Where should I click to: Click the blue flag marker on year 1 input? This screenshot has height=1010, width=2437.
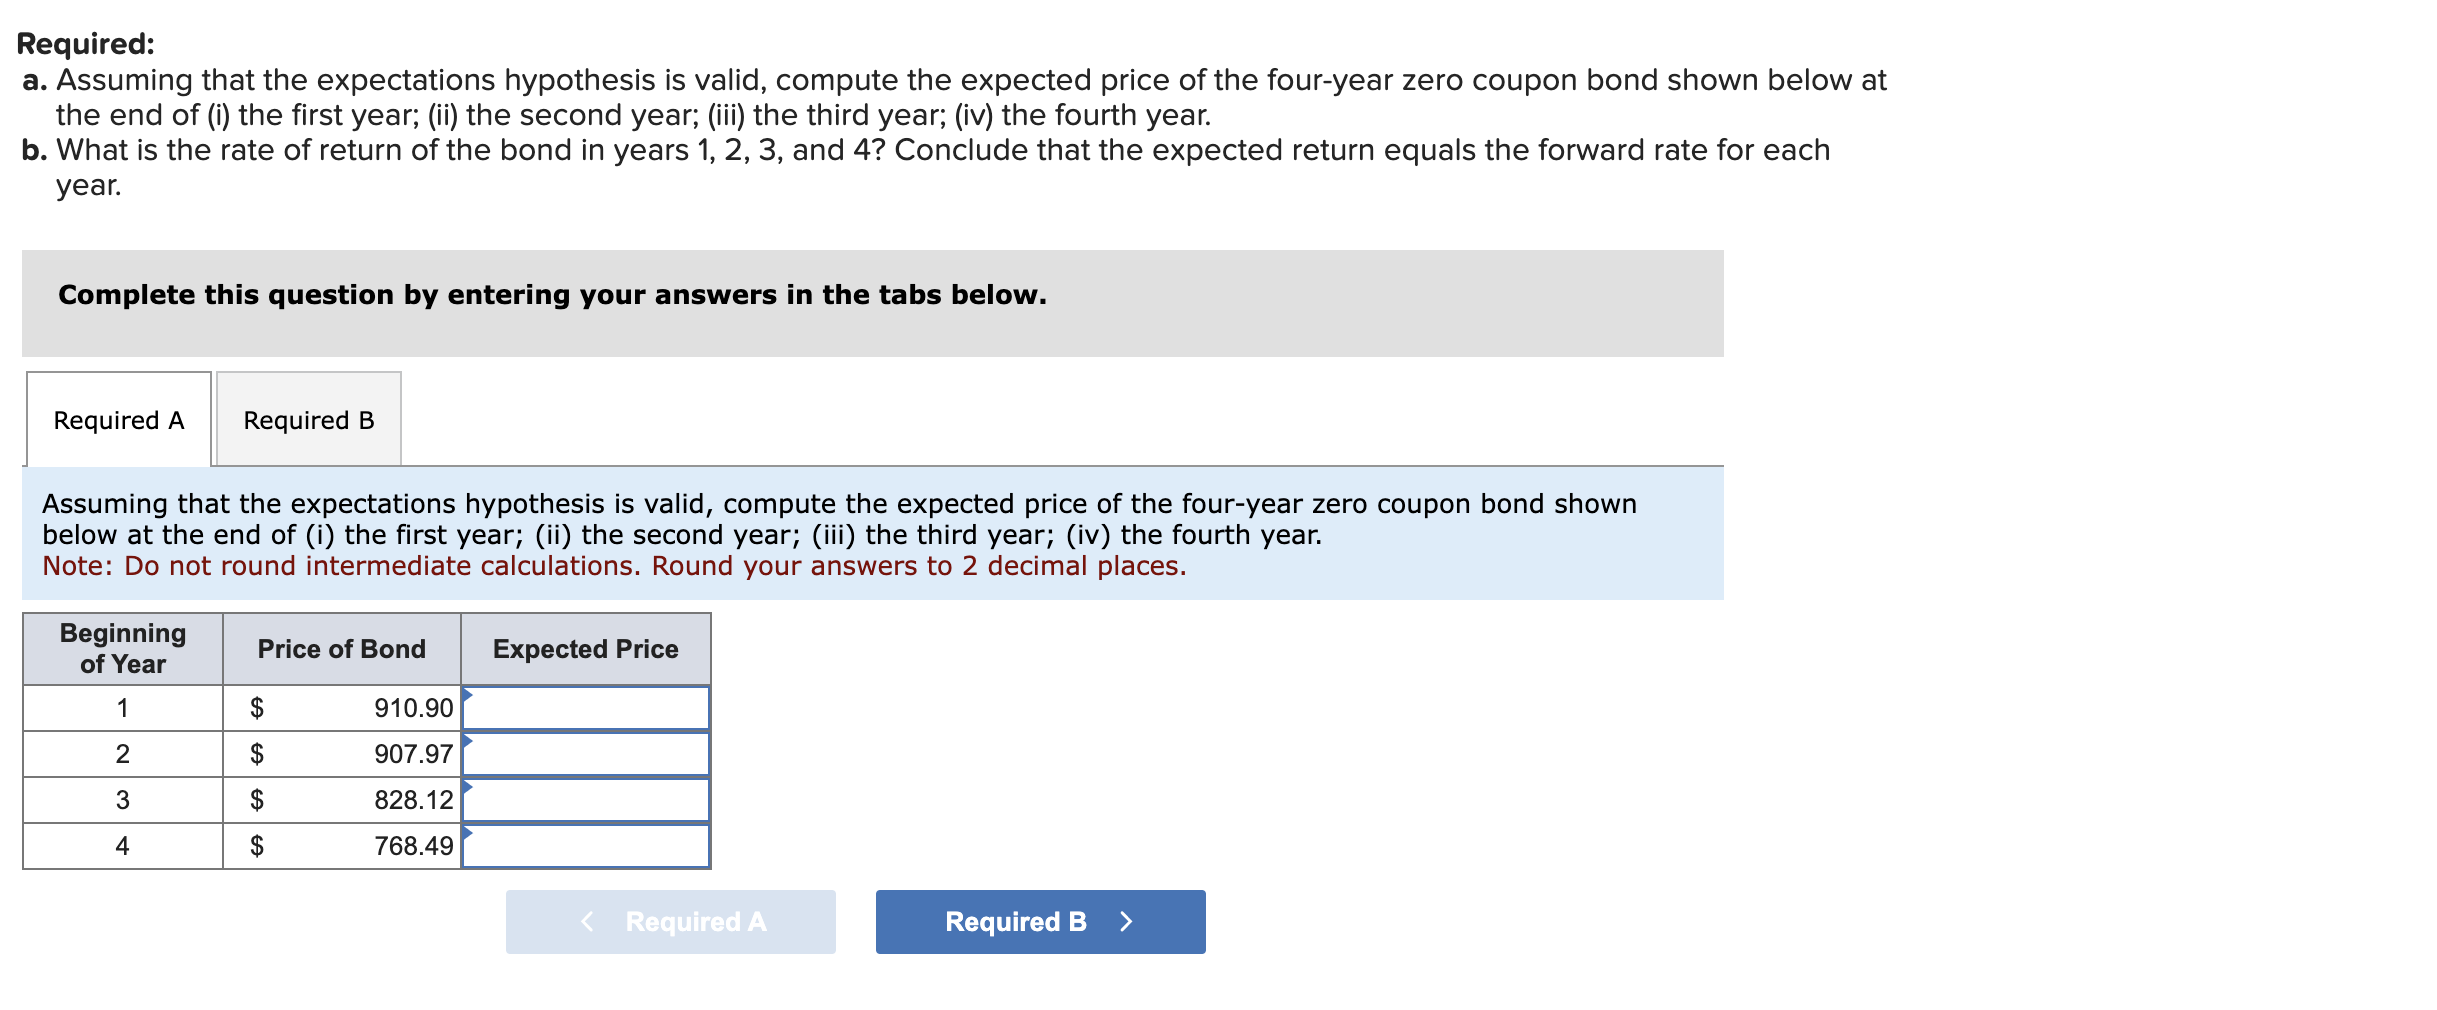[466, 694]
